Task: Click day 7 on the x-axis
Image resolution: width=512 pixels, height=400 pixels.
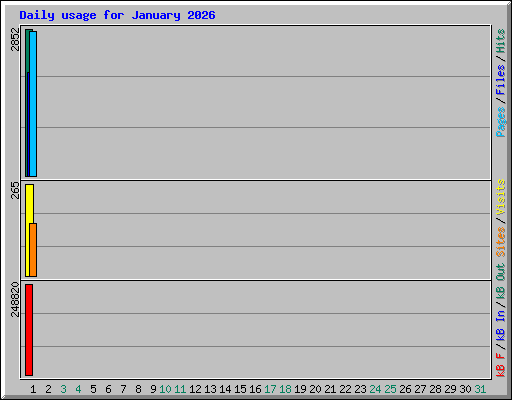Action: [123, 389]
